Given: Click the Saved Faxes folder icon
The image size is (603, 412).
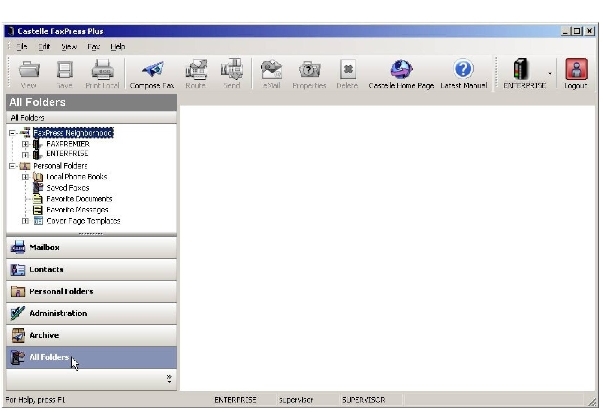Looking at the screenshot, I should tap(38, 188).
